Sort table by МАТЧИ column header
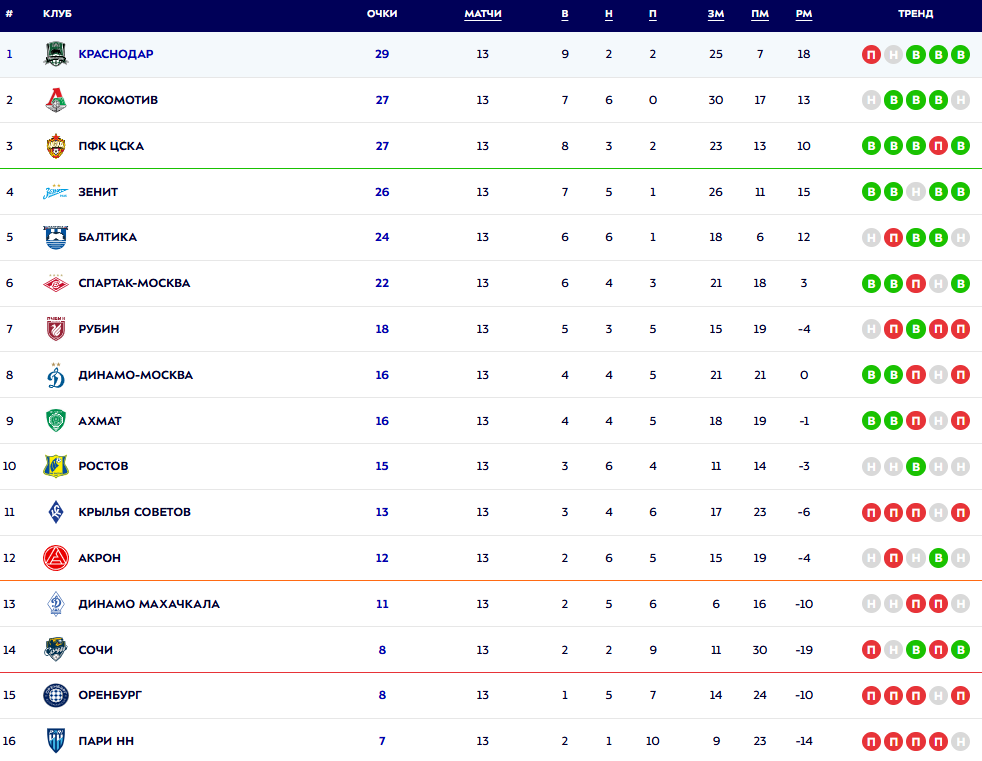Image resolution: width=982 pixels, height=761 pixels. tap(483, 14)
